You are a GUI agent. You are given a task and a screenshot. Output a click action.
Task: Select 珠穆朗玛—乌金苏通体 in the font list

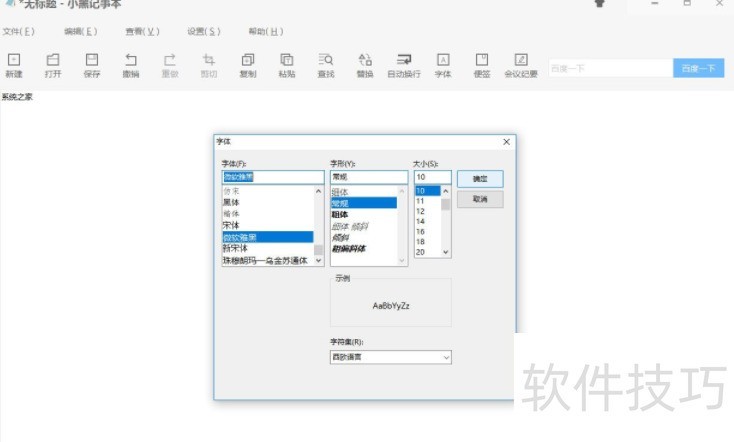268,260
